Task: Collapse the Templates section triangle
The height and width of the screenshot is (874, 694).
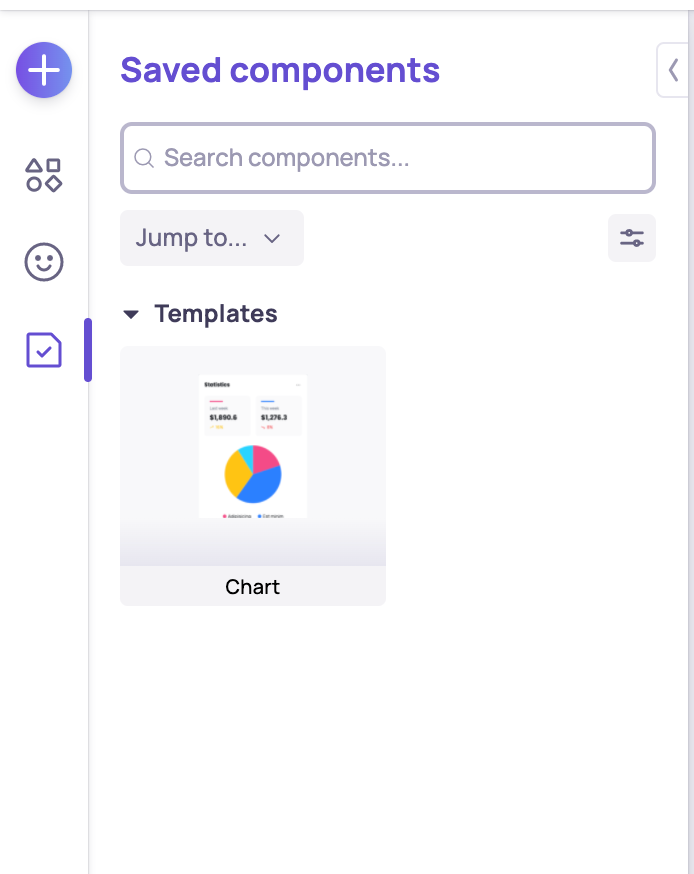Action: [x=131, y=314]
